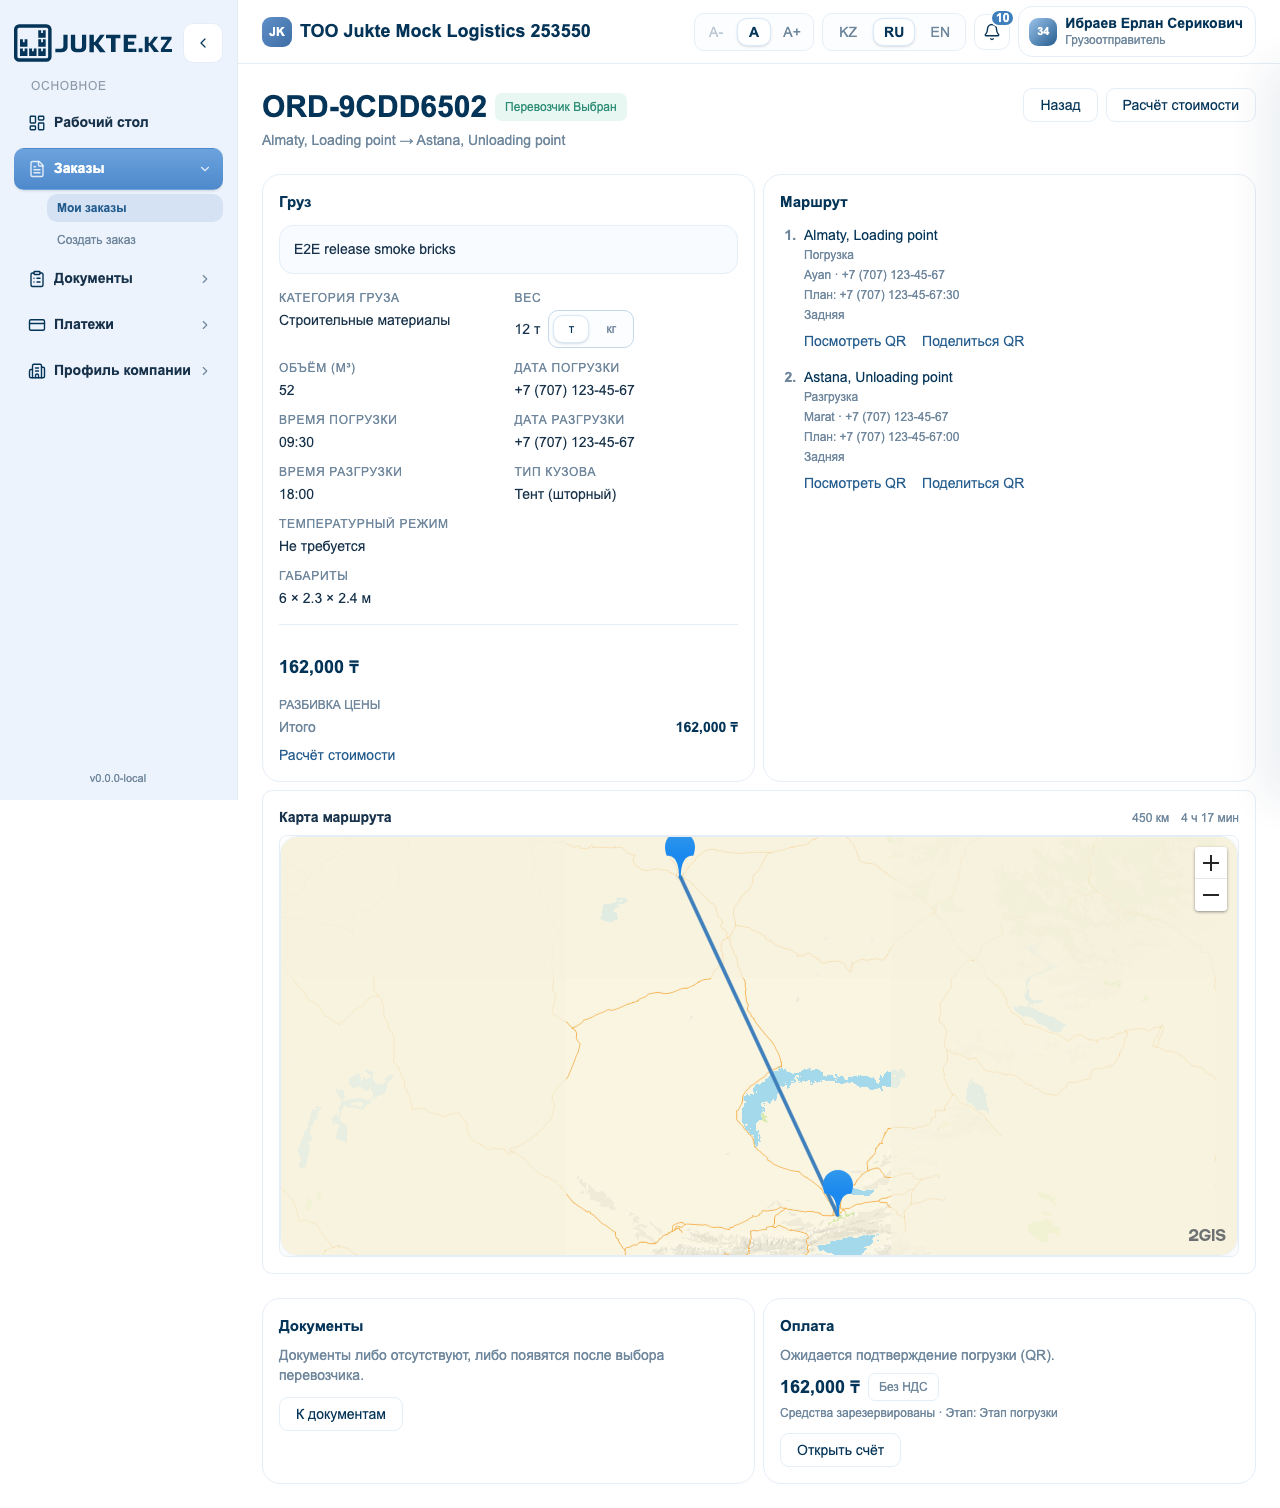
Task: Click Итого total 162,000 ₸ value
Action: coord(707,727)
